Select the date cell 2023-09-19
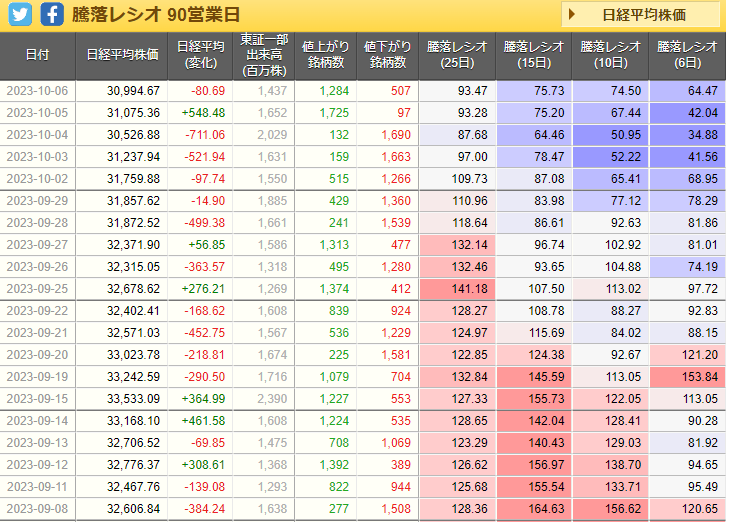729x522 pixels. (37, 377)
